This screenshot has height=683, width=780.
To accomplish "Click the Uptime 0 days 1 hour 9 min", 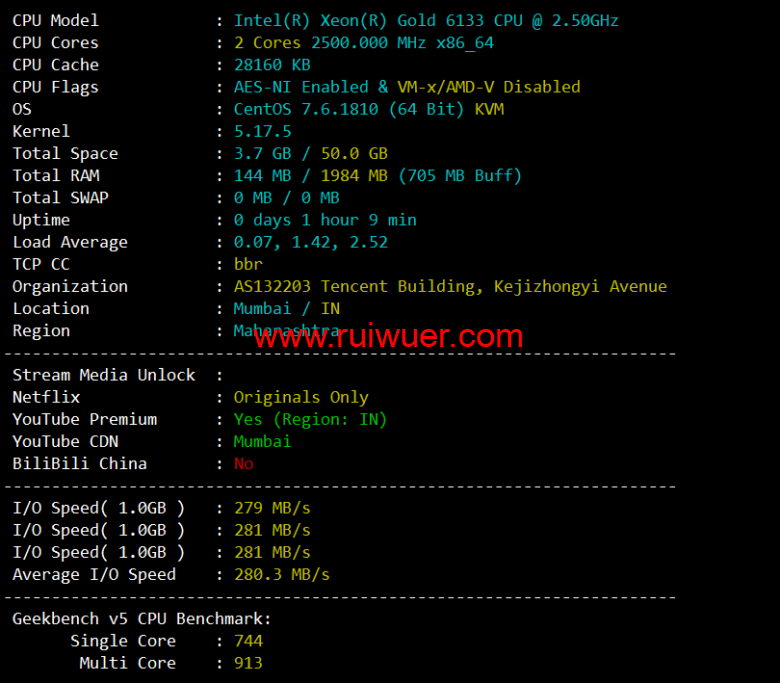I will 325,220.
